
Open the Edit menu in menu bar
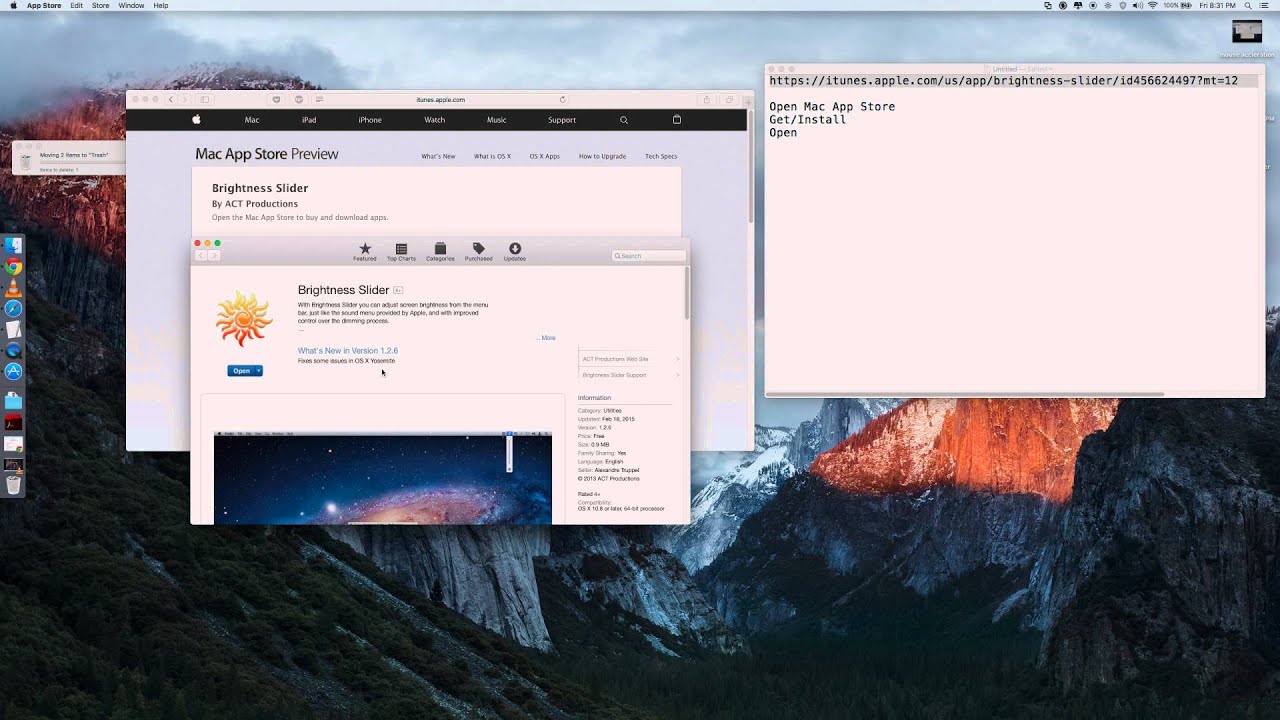(77, 5)
